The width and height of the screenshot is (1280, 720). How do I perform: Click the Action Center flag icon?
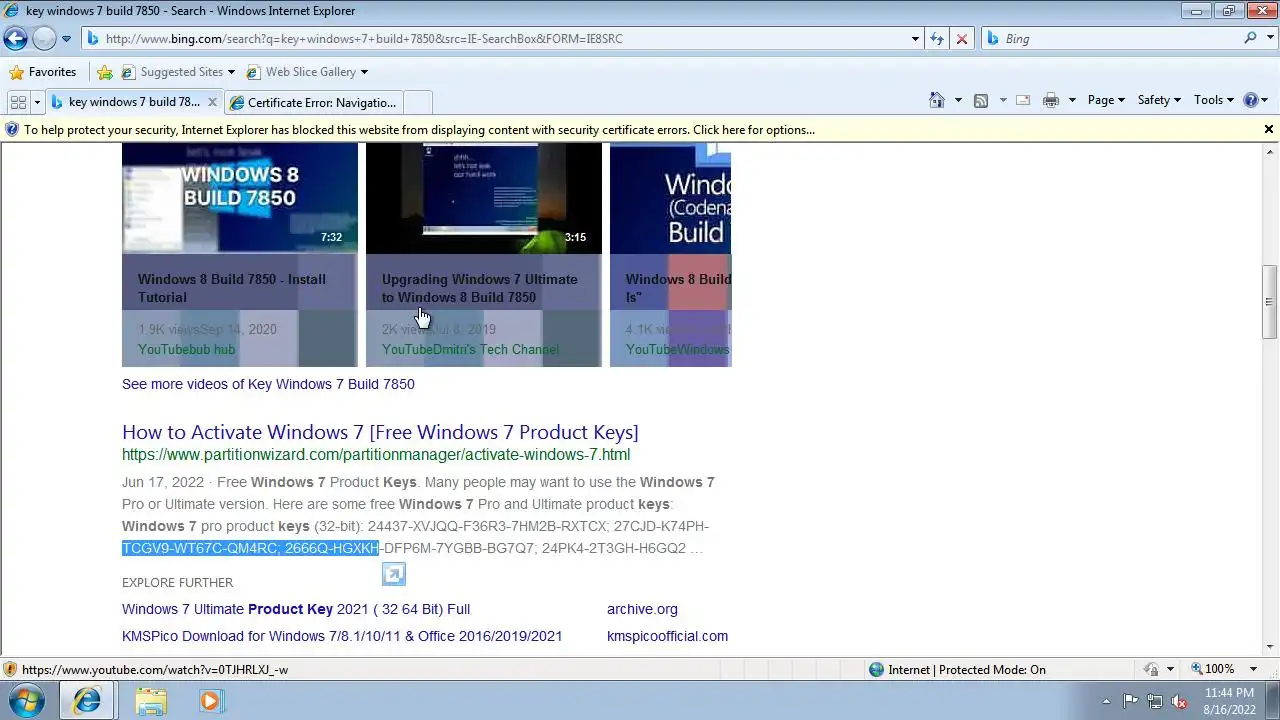click(x=1130, y=701)
